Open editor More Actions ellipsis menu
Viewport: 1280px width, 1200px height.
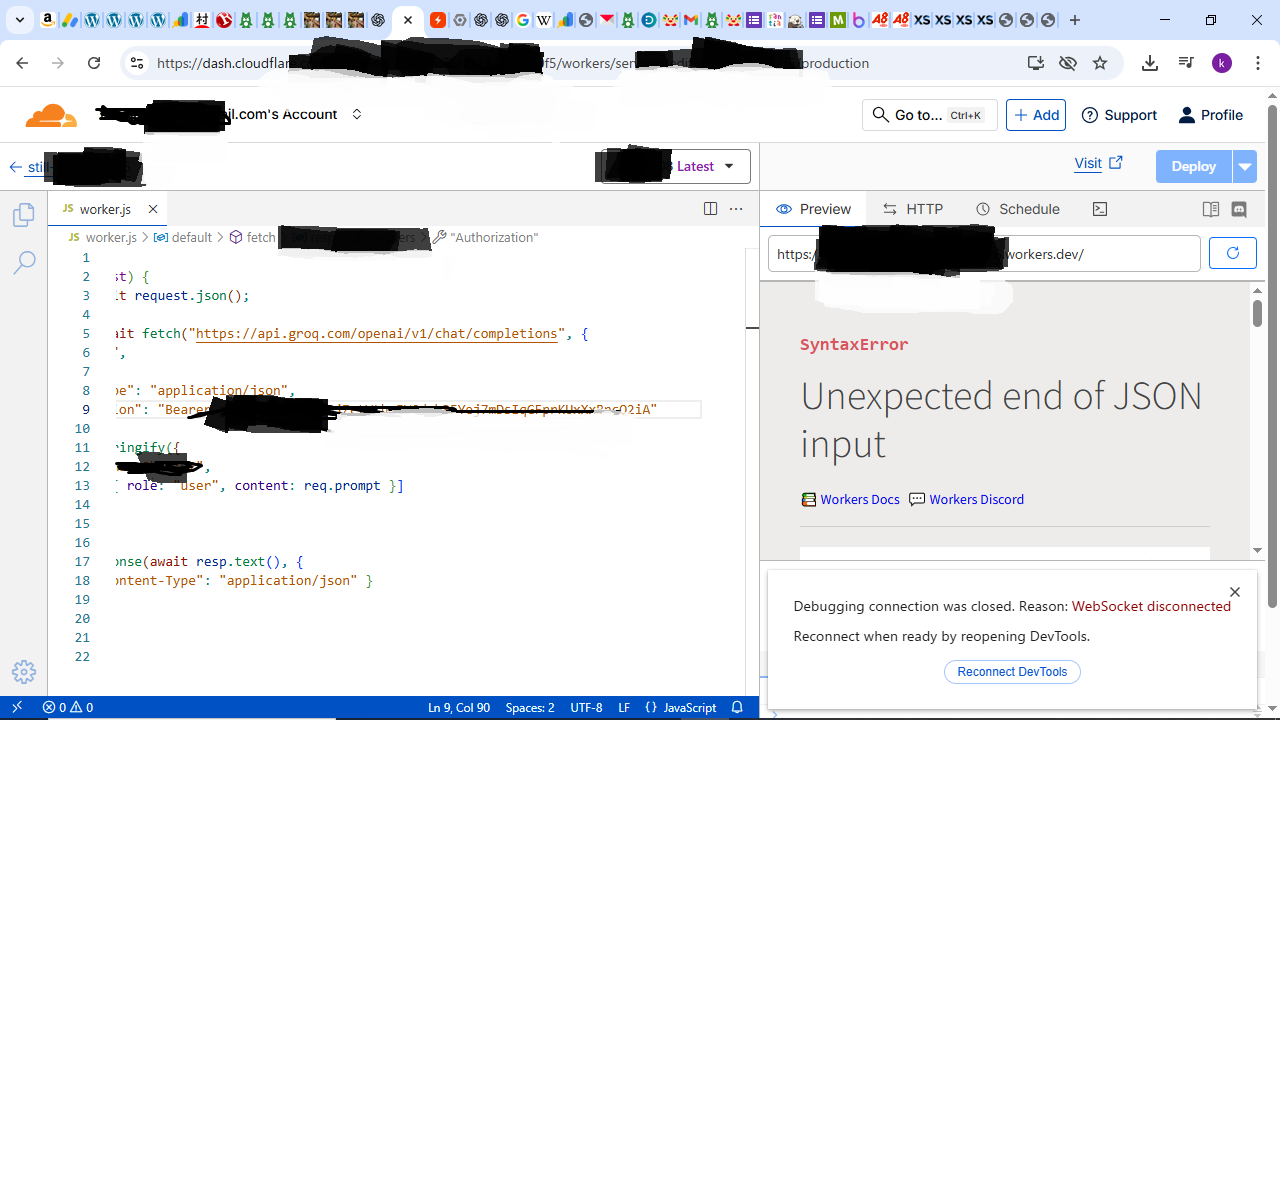[x=736, y=209]
